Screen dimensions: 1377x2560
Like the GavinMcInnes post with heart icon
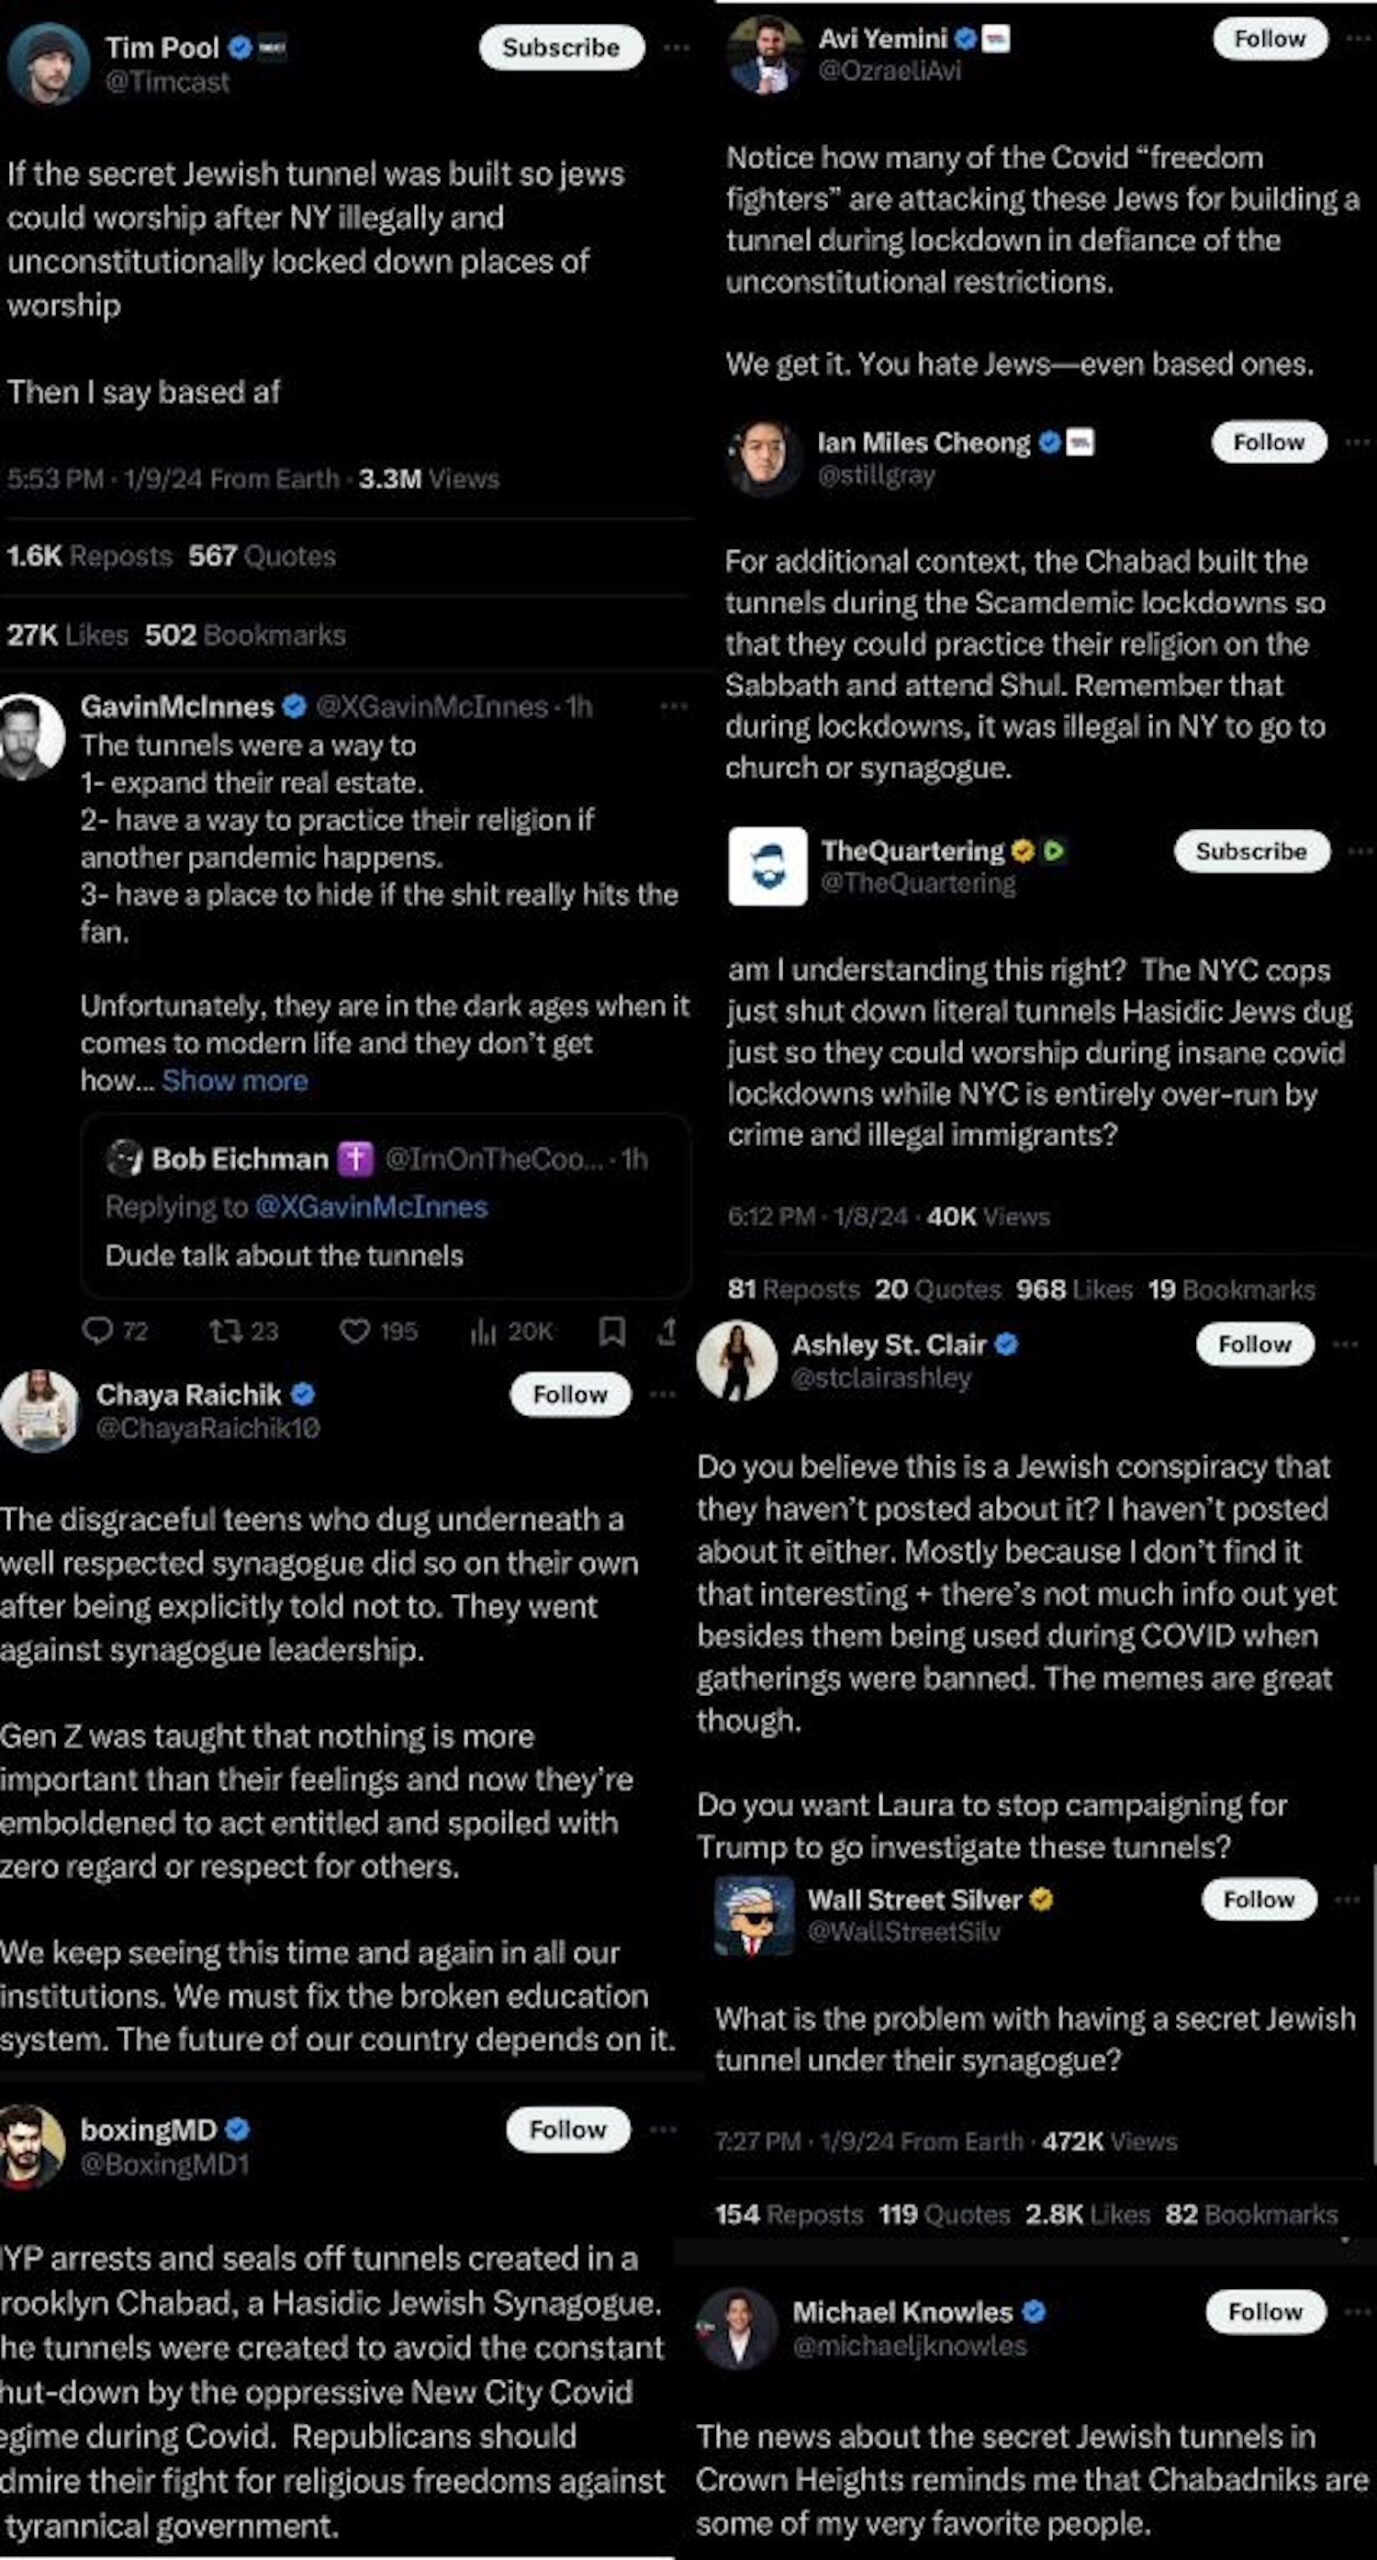[x=355, y=1330]
